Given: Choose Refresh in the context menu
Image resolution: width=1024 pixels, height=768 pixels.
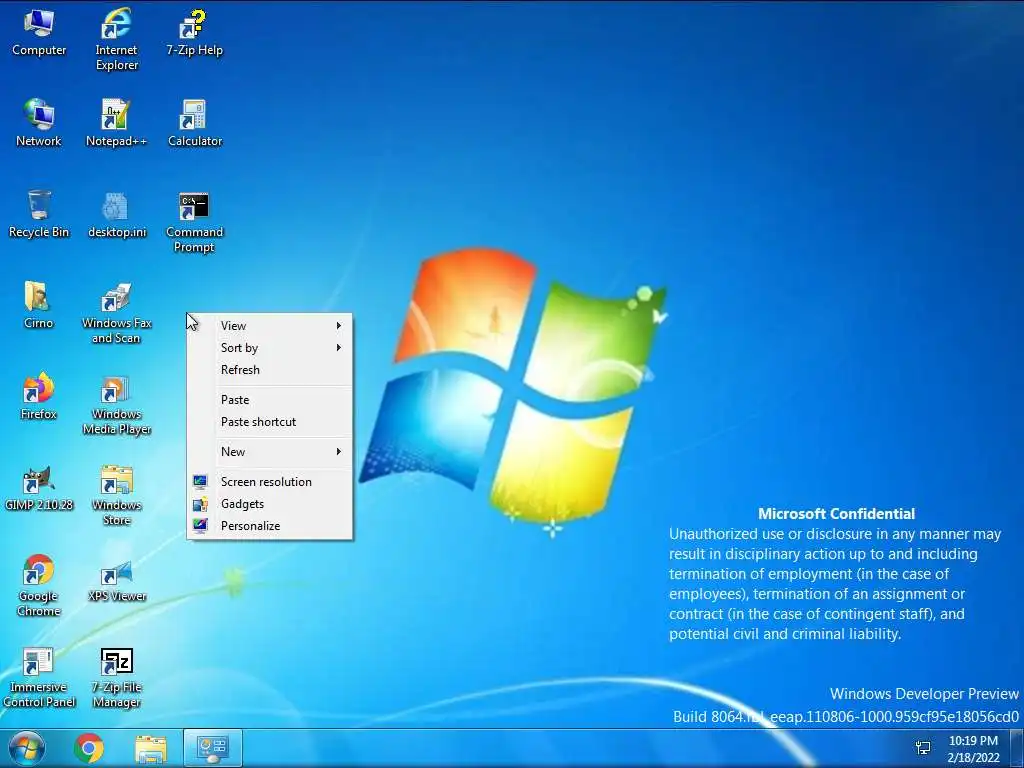Looking at the screenshot, I should [x=270, y=370].
